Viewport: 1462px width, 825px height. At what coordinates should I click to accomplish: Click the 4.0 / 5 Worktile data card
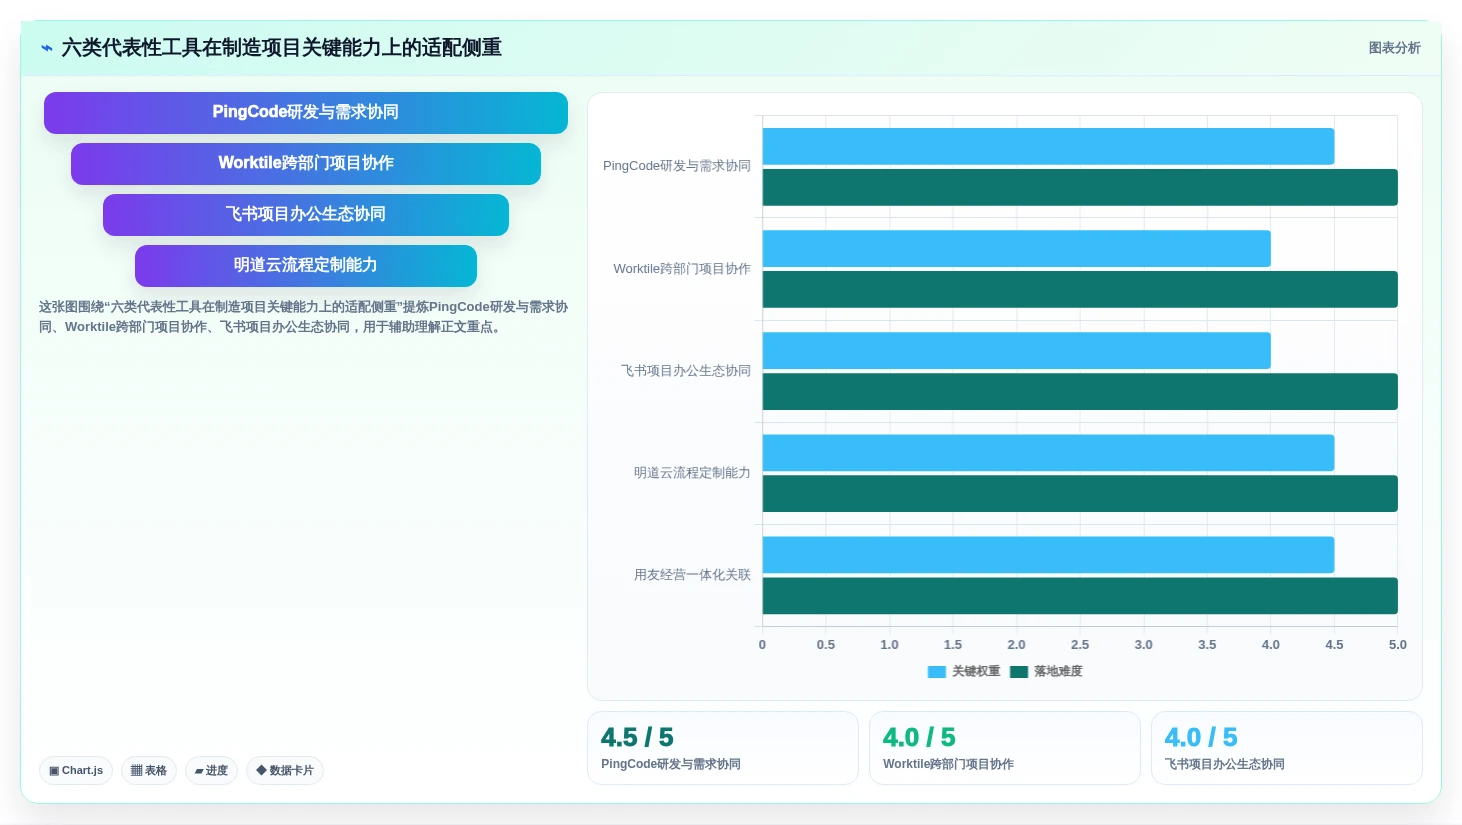click(1005, 748)
